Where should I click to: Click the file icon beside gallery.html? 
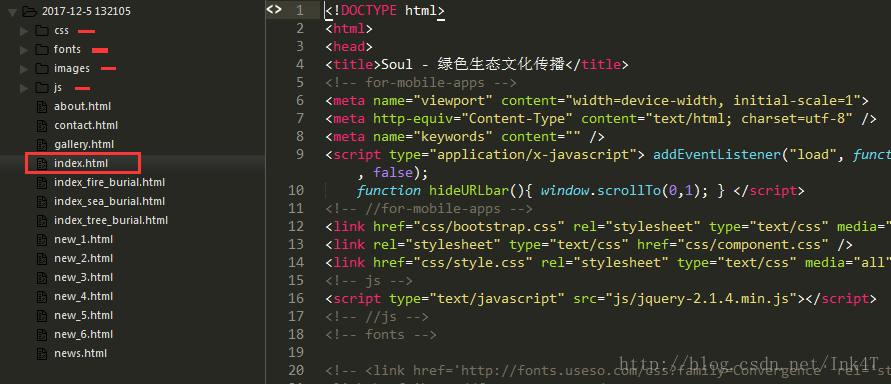[41, 144]
